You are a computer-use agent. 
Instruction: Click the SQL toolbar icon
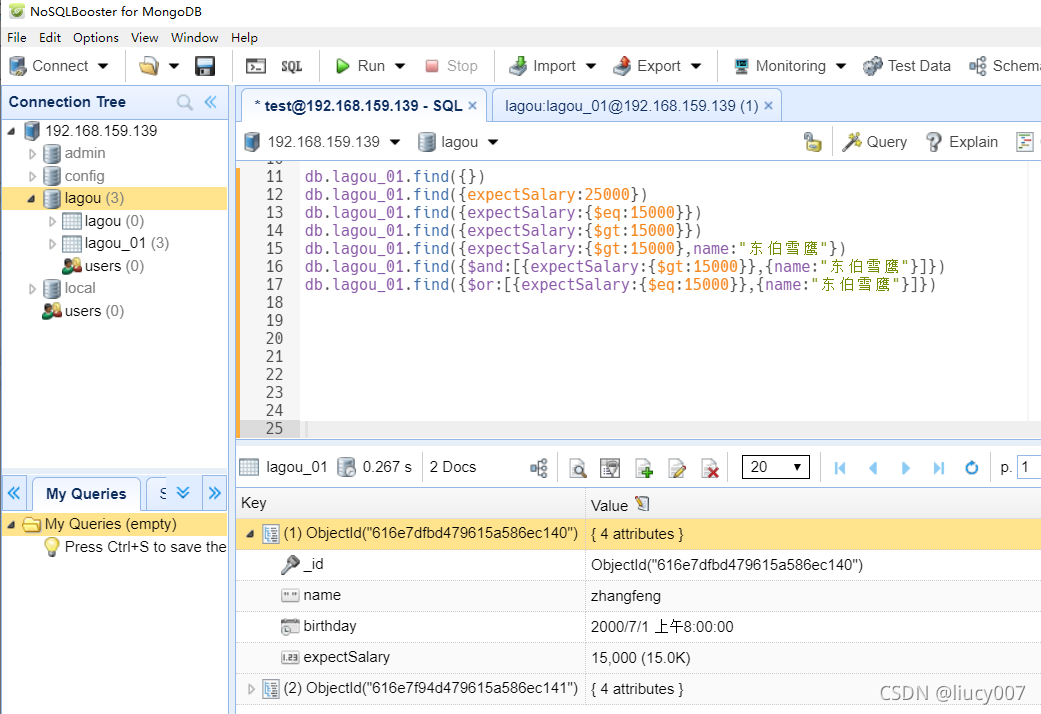[291, 66]
